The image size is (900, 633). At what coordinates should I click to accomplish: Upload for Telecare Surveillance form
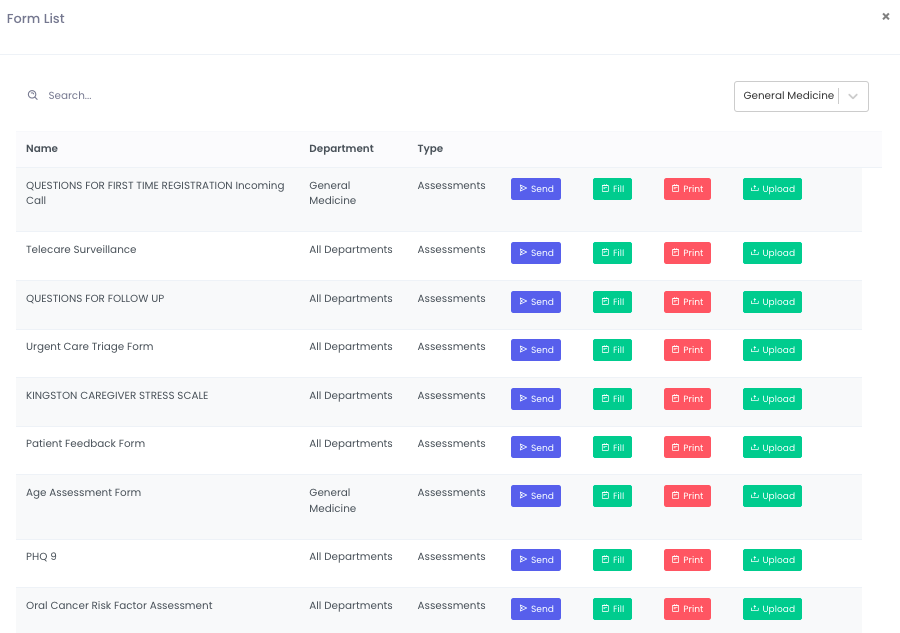tap(772, 253)
